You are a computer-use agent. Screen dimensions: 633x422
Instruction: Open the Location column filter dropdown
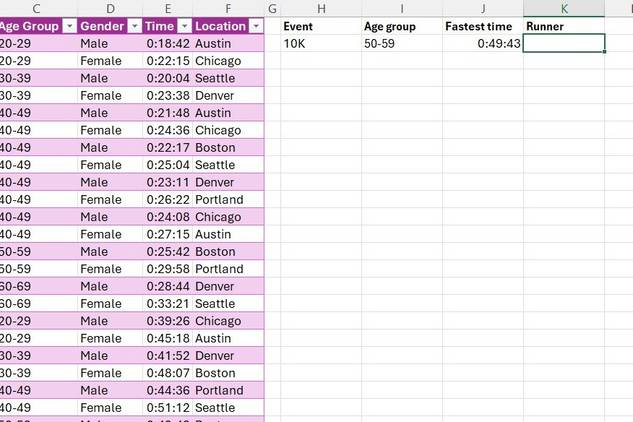(256, 26)
